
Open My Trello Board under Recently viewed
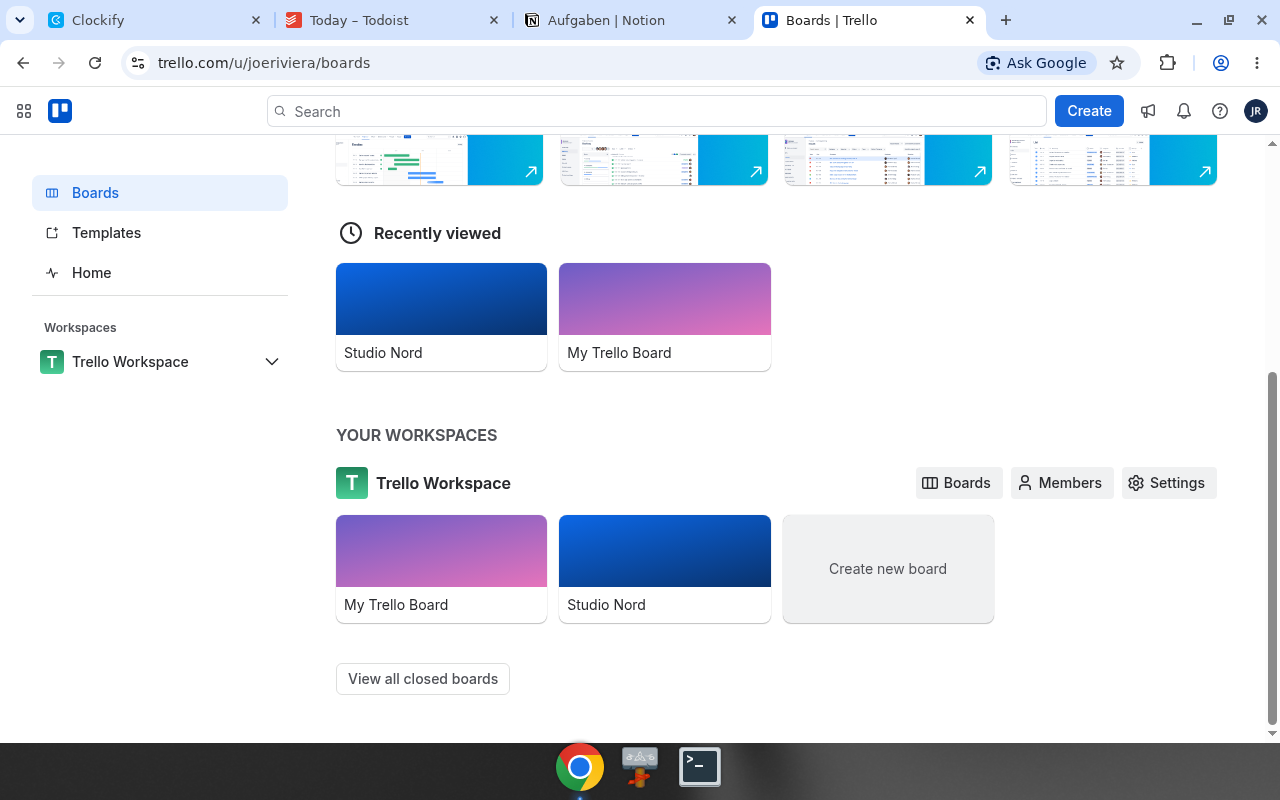(x=665, y=317)
